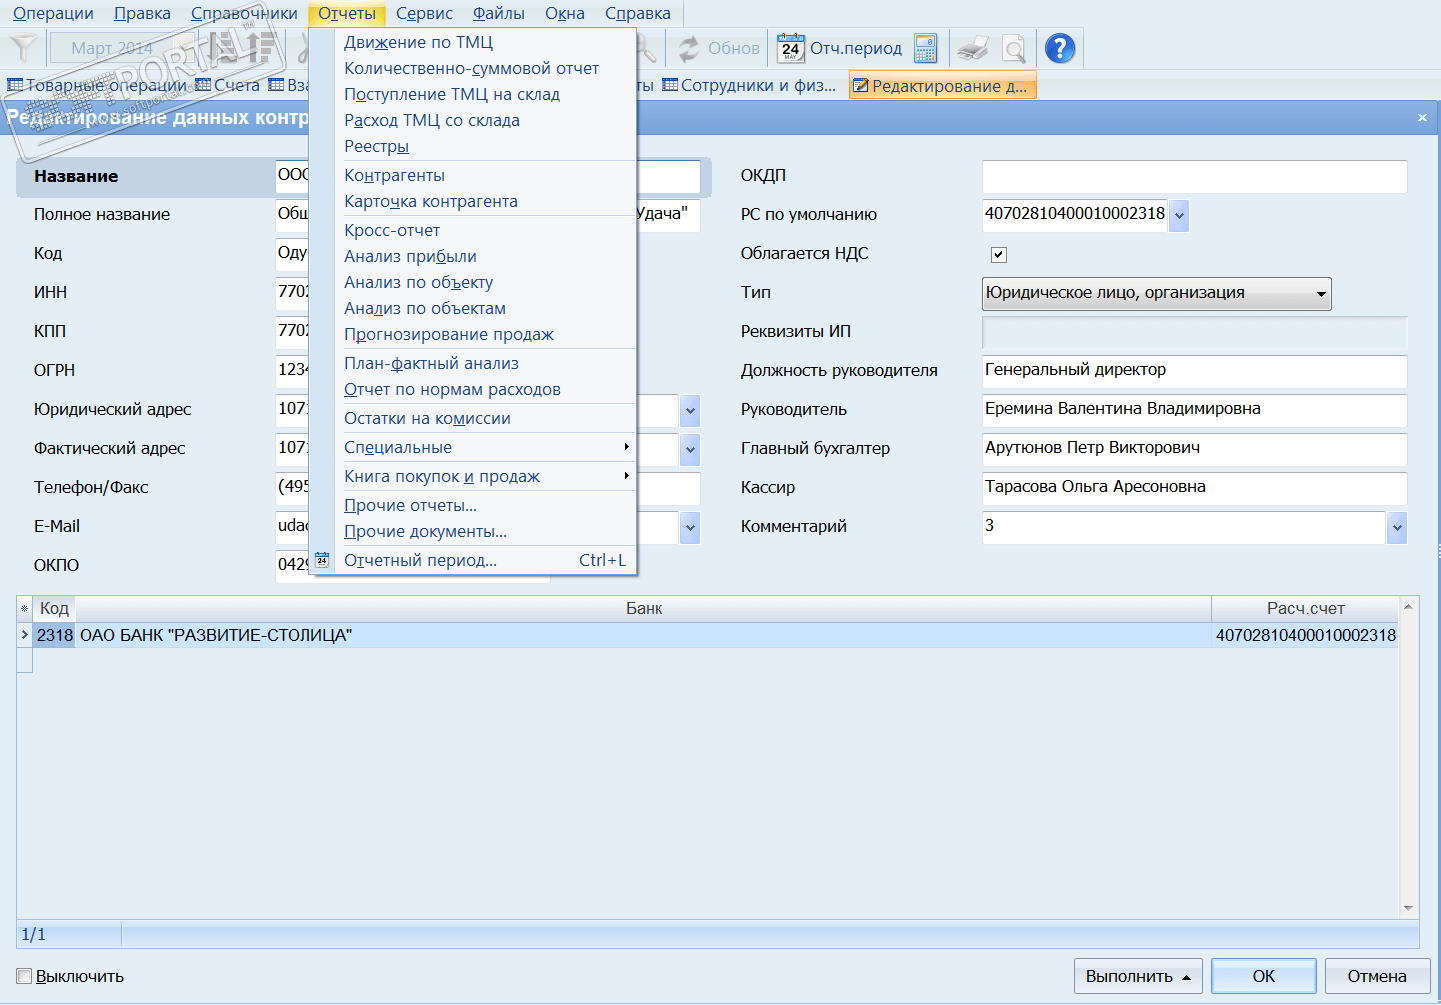1441x1005 pixels.
Task: Expand the Специальные submenu
Action: (x=486, y=447)
